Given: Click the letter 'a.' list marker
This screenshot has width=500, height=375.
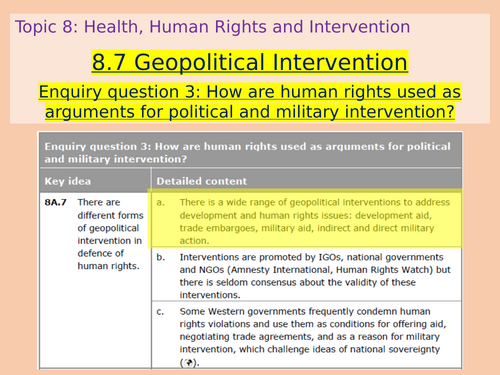Looking at the screenshot, I should coord(160,202).
